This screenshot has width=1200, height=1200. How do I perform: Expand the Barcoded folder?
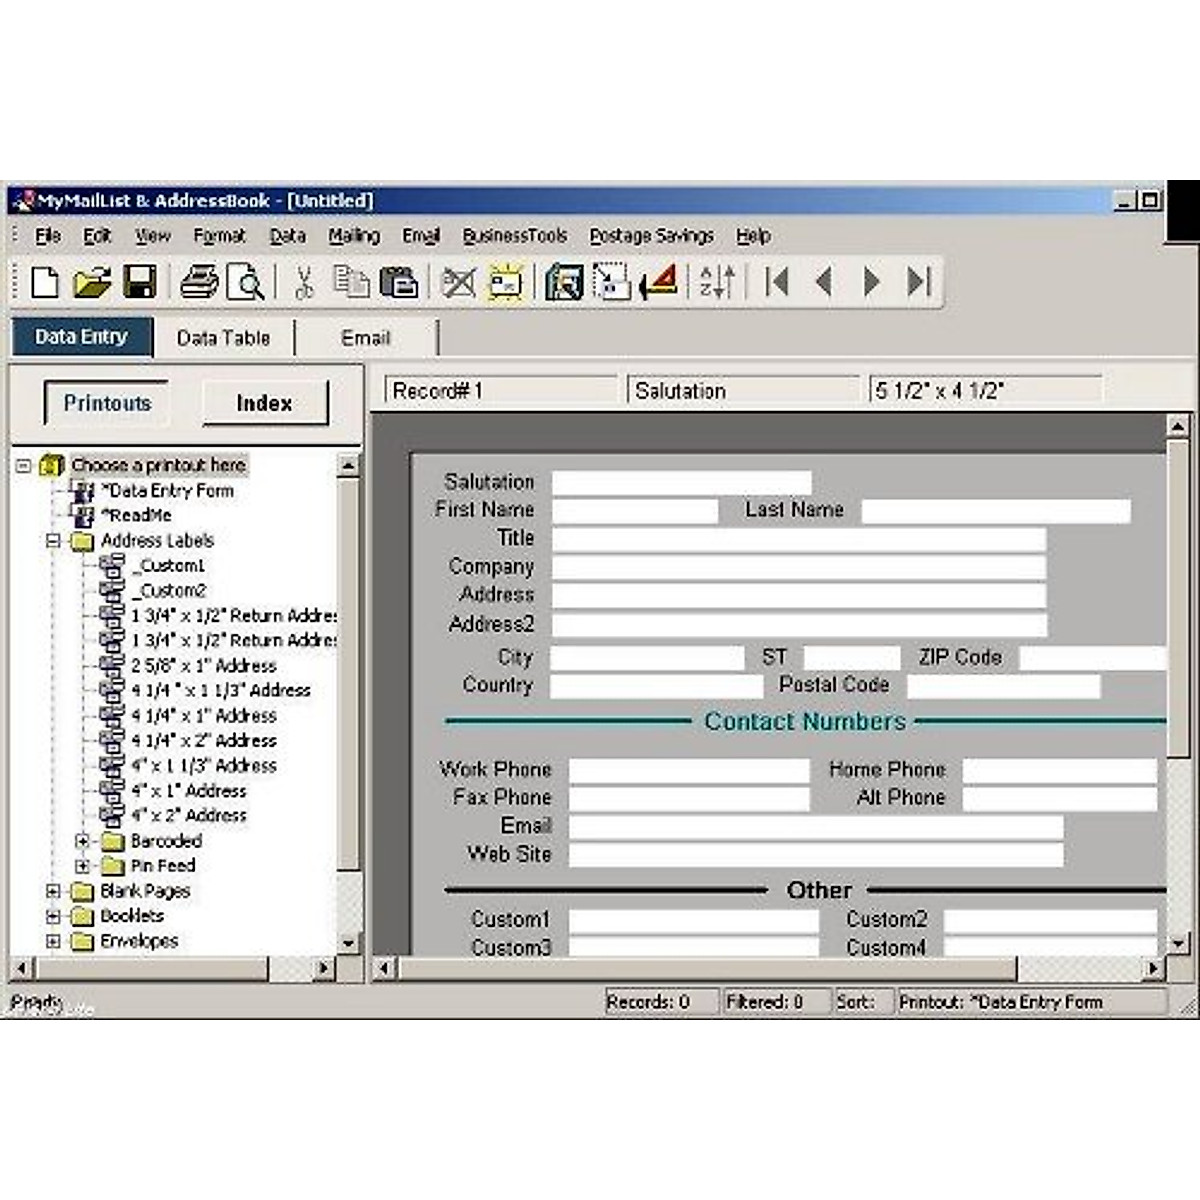83,841
